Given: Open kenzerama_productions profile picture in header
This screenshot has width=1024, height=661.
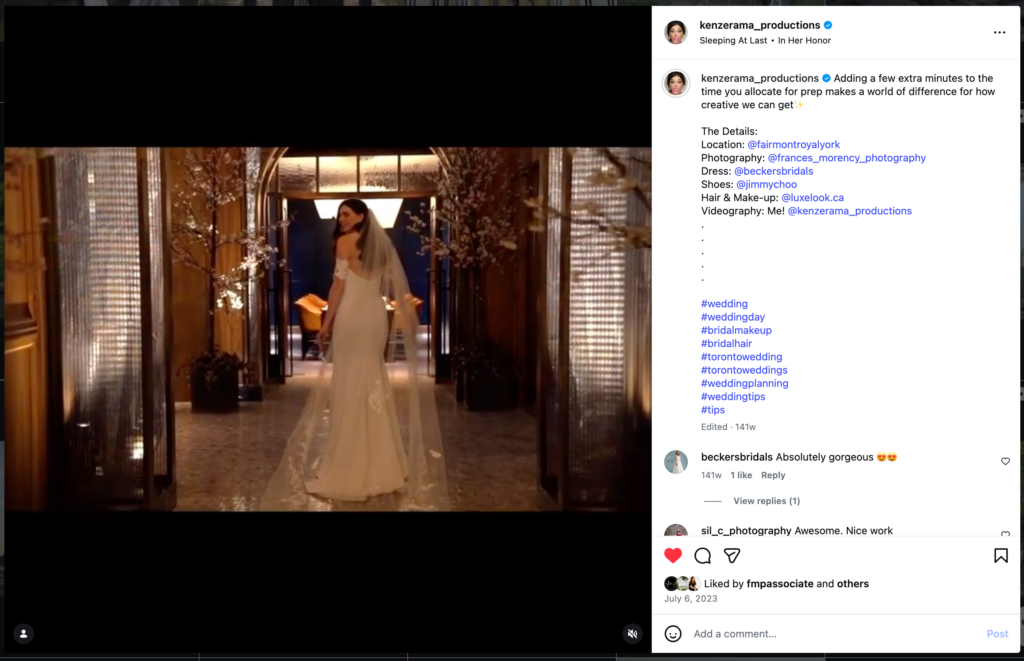Looking at the screenshot, I should point(676,32).
